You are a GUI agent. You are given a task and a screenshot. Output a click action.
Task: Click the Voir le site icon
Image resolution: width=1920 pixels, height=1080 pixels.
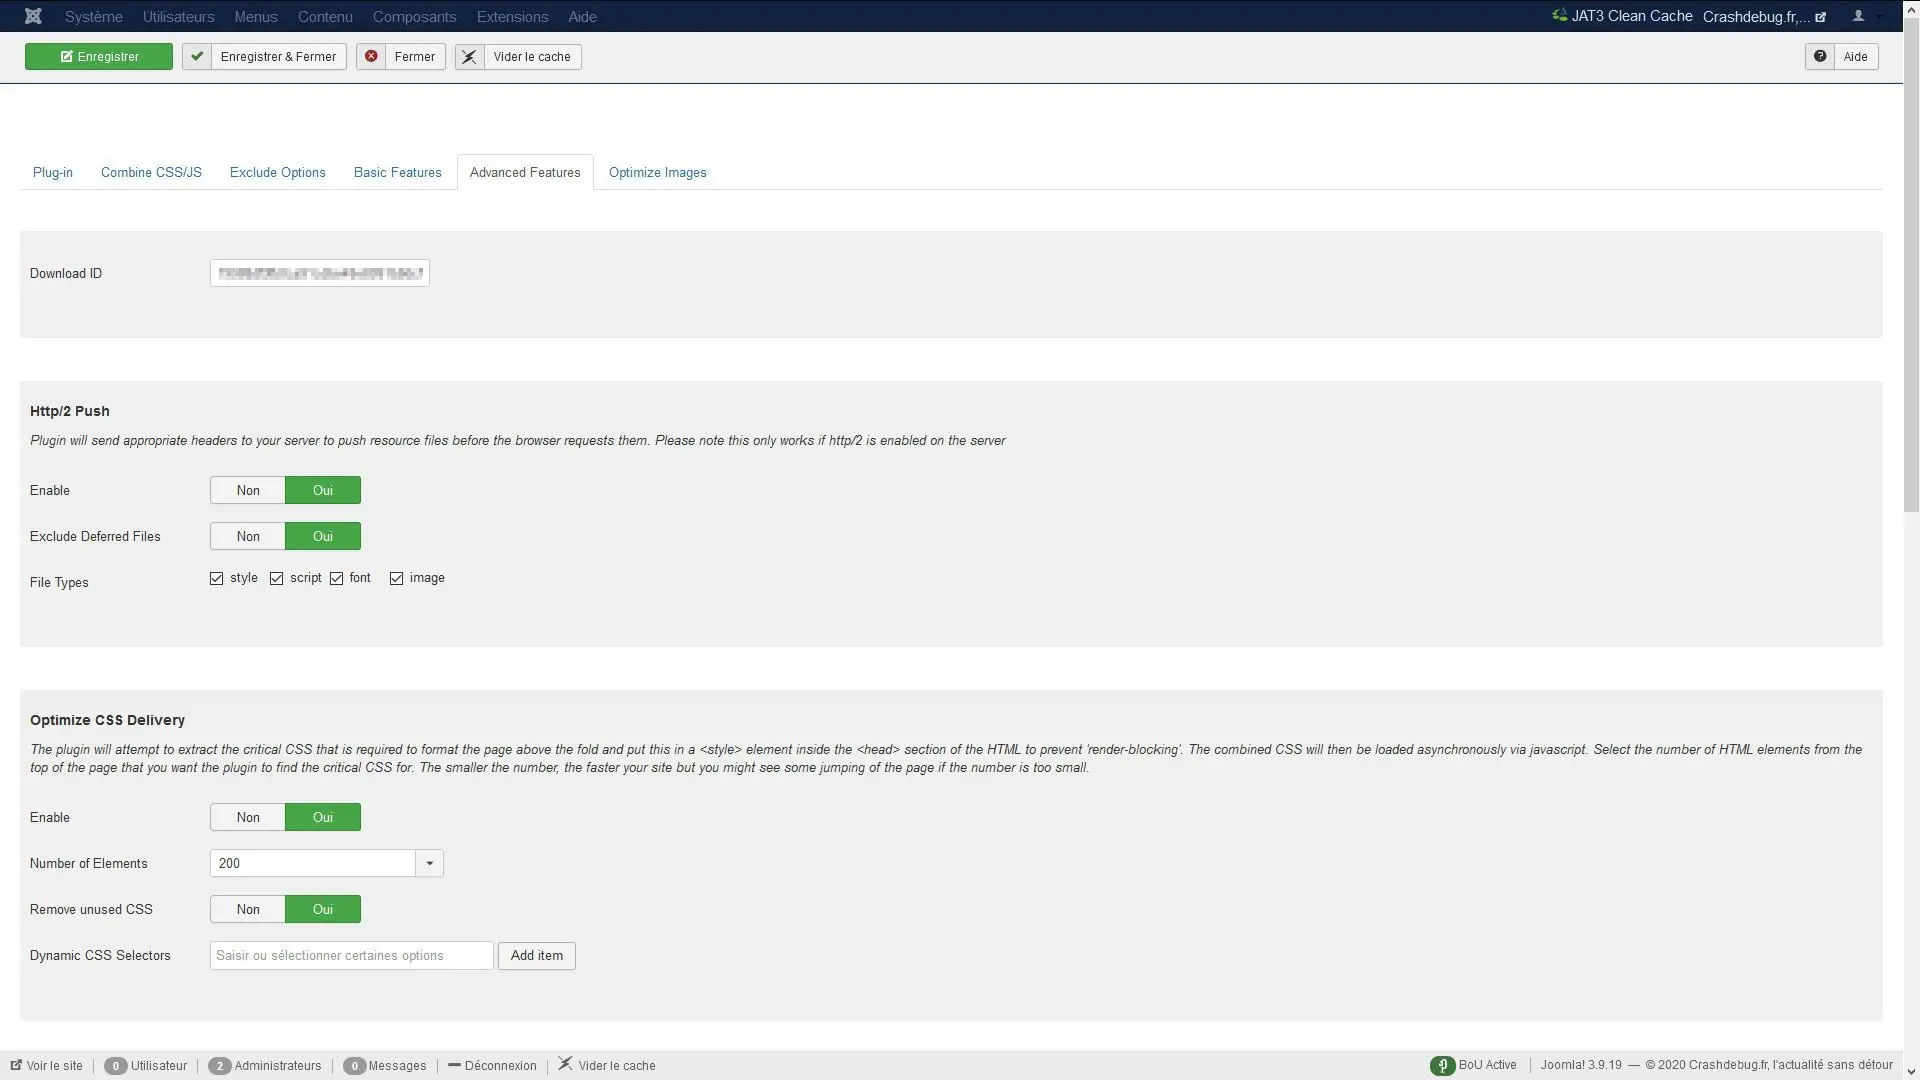[x=16, y=1065]
